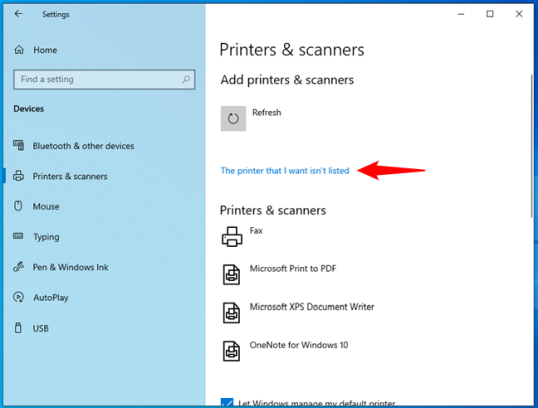Screen dimensions: 538x408
Task: Maximize the Settings window
Action: pos(490,14)
